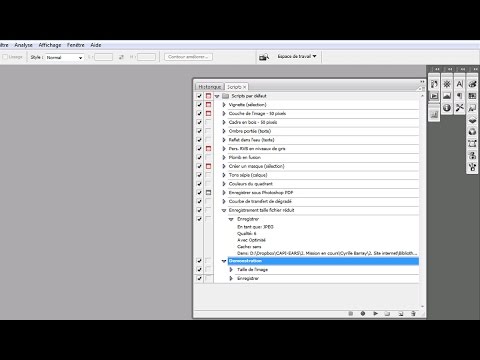
Task: Collapse the Scripts par défaut folder
Action: tap(217, 96)
